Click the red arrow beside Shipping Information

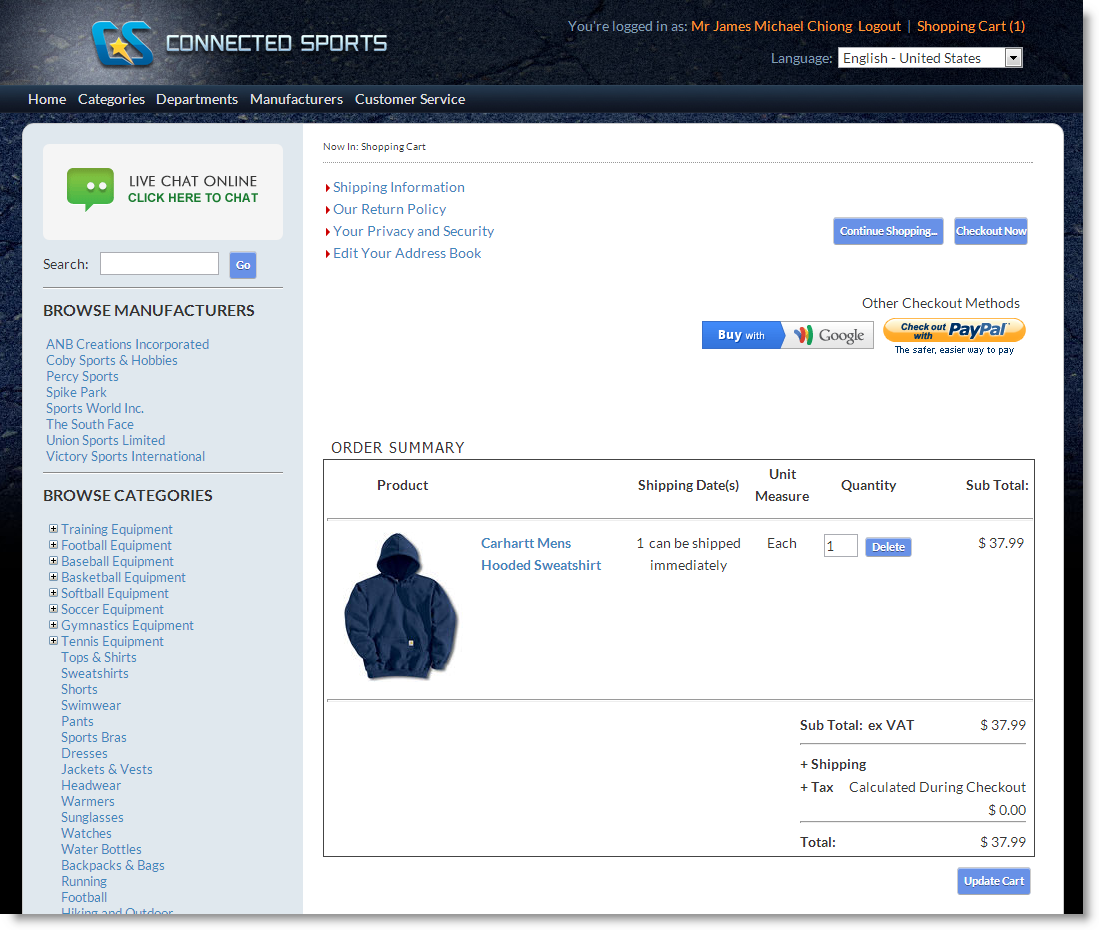(x=327, y=188)
